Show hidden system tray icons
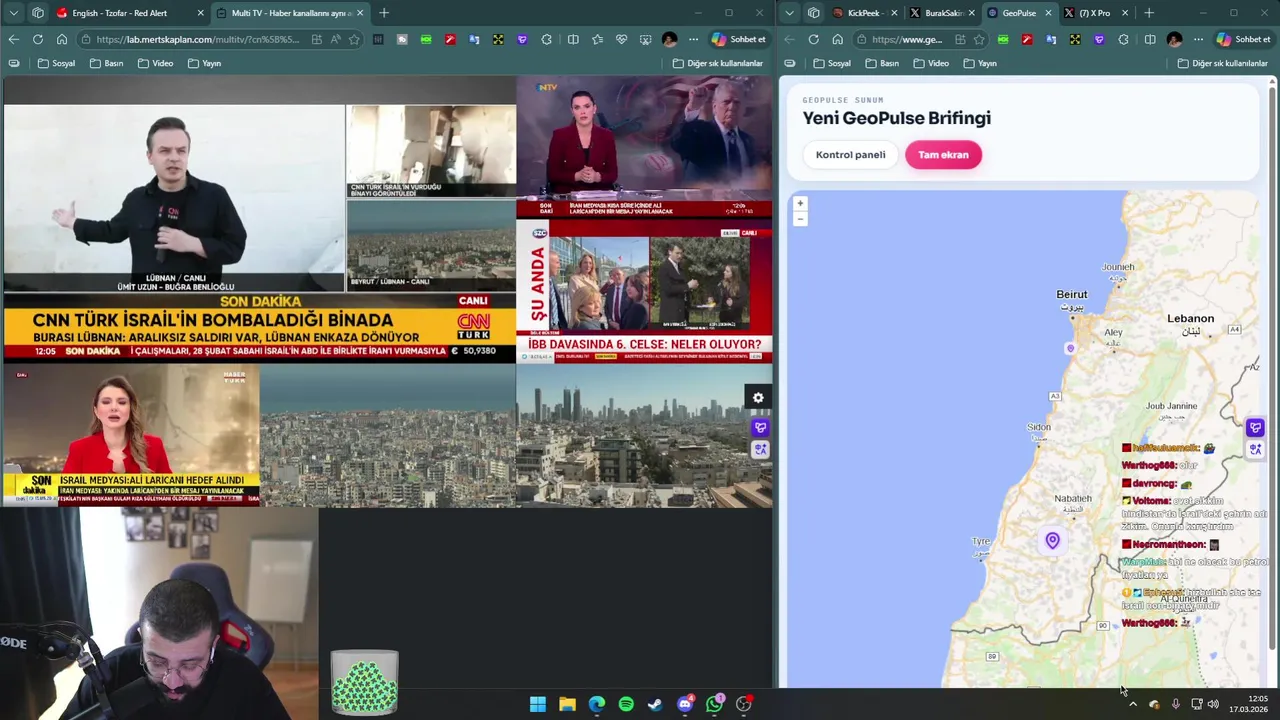 coord(1132,704)
